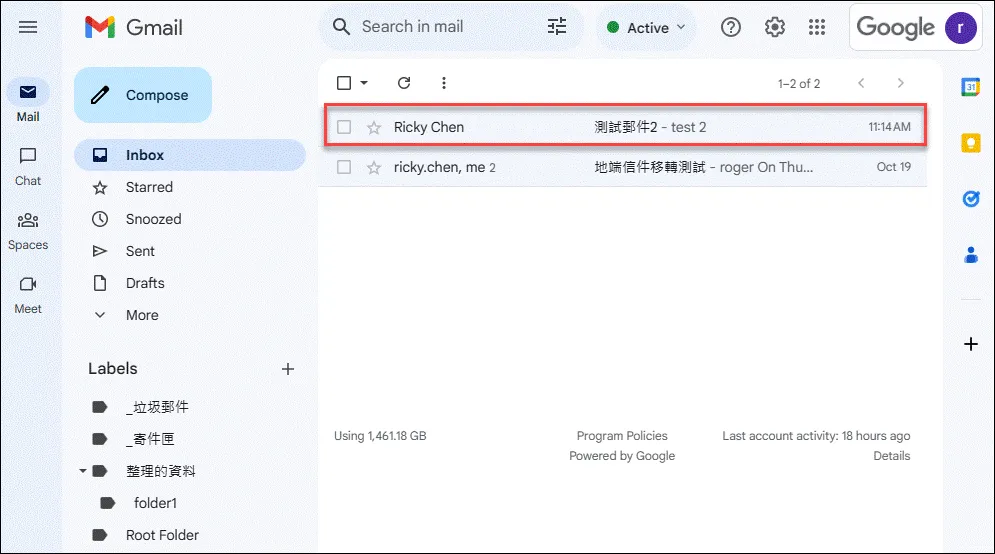This screenshot has width=995, height=554.
Task: Click the Powered by Google link
Action: 622,456
